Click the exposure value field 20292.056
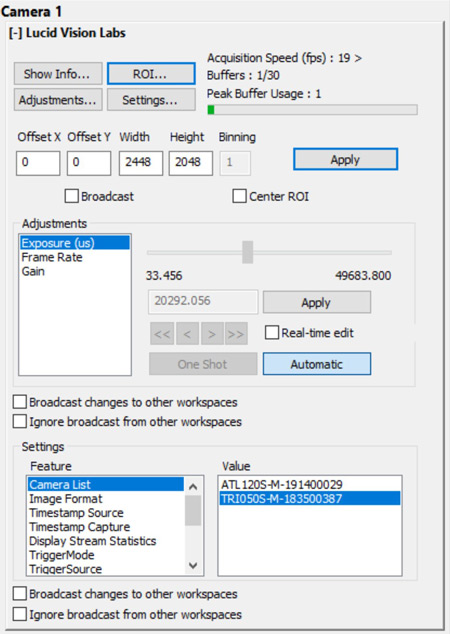Viewport: 450px width, 634px height. click(x=203, y=302)
